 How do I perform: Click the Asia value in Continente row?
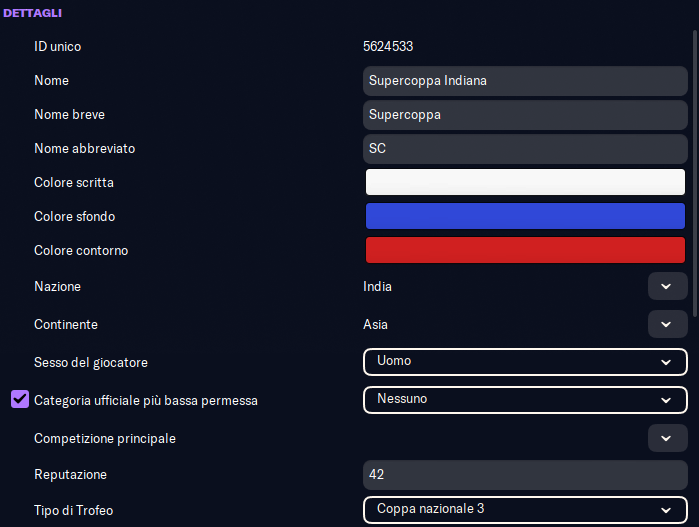pos(376,325)
